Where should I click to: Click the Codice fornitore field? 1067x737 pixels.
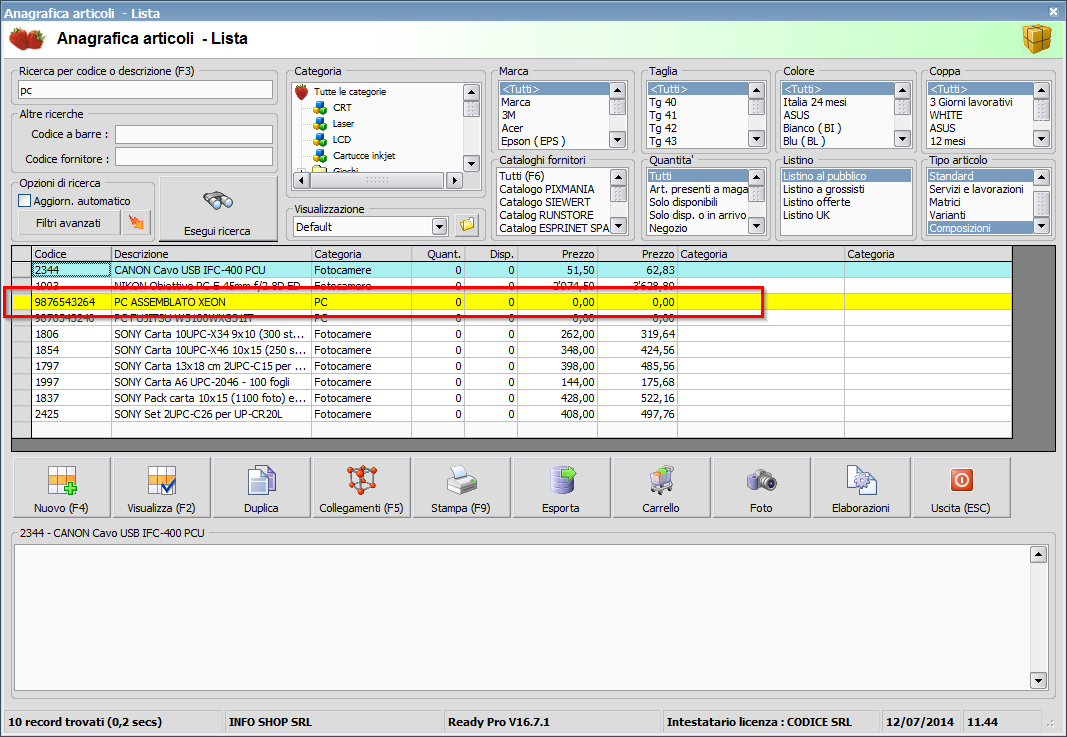pyautogui.click(x=193, y=159)
